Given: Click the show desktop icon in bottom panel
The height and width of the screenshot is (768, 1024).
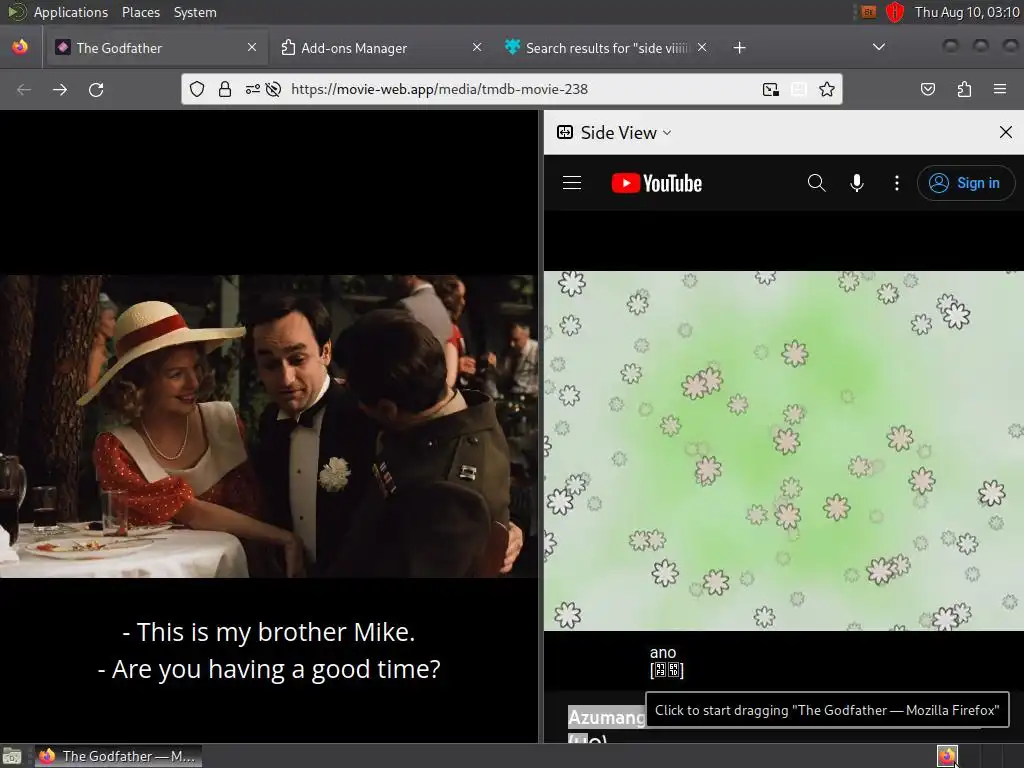Looking at the screenshot, I should pyautogui.click(x=12, y=756).
